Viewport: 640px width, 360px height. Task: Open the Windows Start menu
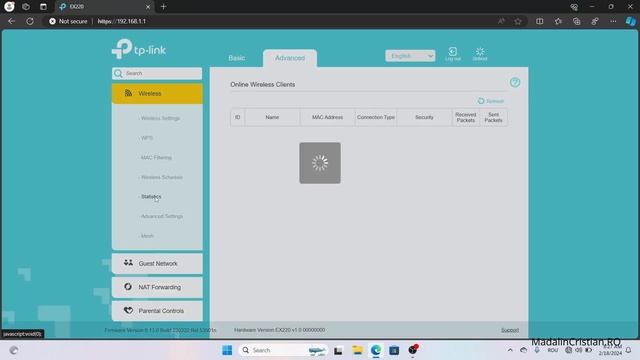pos(227,350)
